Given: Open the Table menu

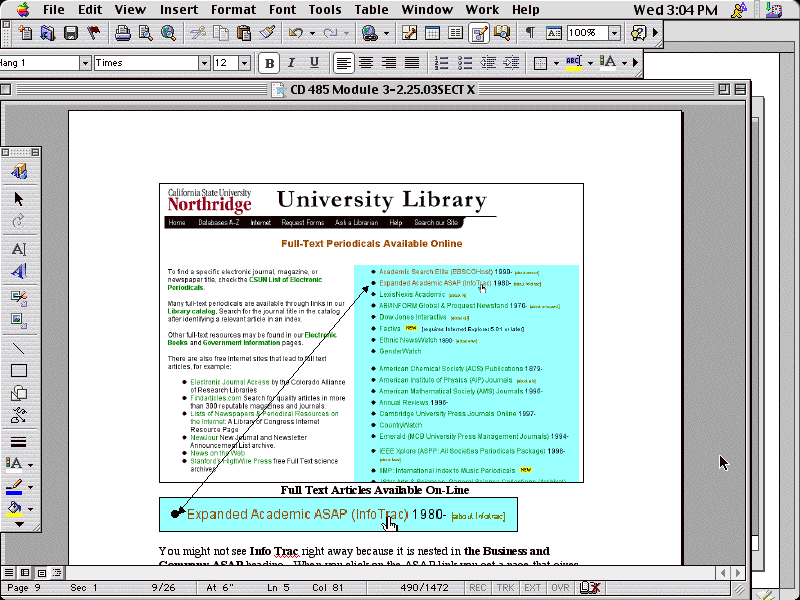Looking at the screenshot, I should 371,10.
